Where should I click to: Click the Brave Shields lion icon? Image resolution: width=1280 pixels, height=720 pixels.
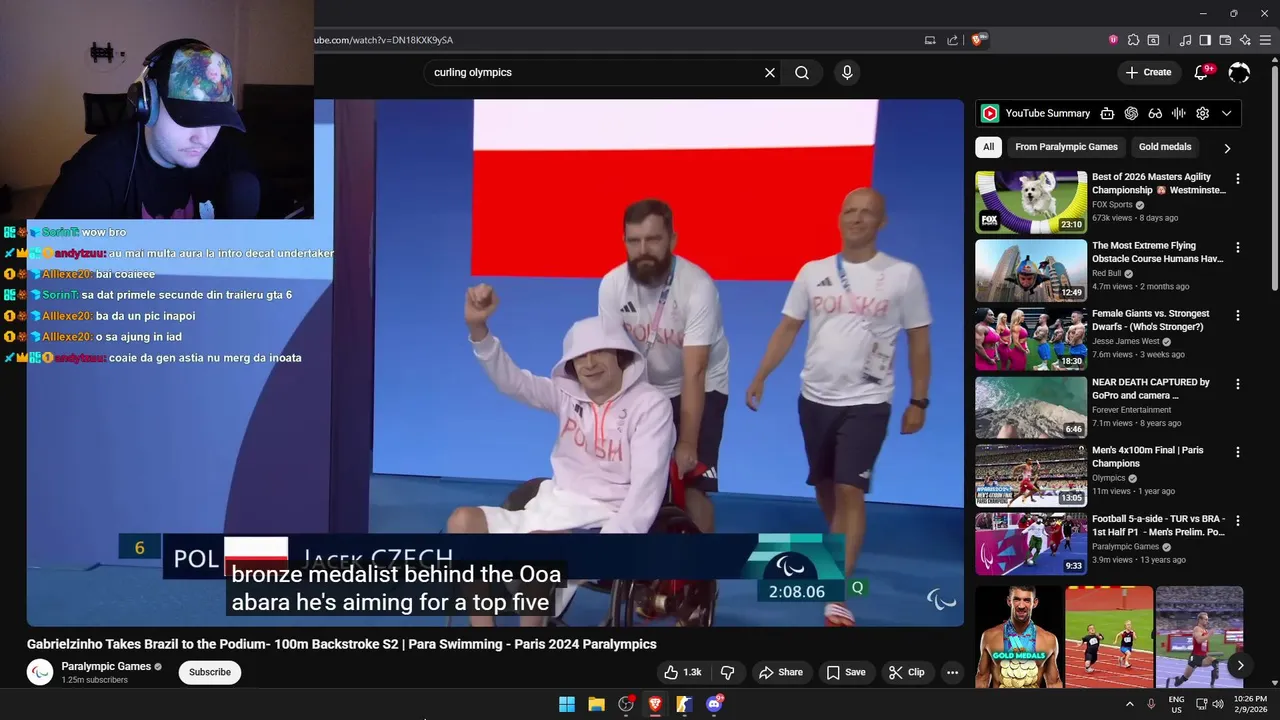[x=978, y=40]
